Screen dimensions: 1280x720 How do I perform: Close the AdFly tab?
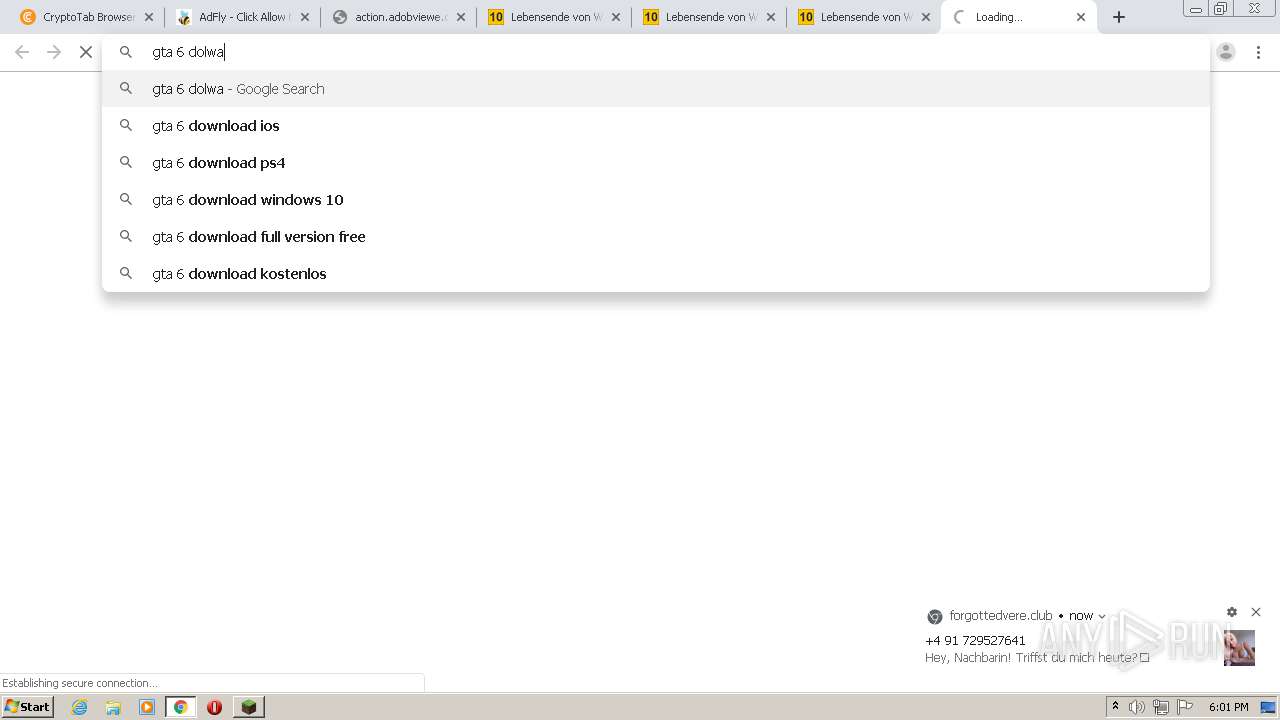click(305, 17)
